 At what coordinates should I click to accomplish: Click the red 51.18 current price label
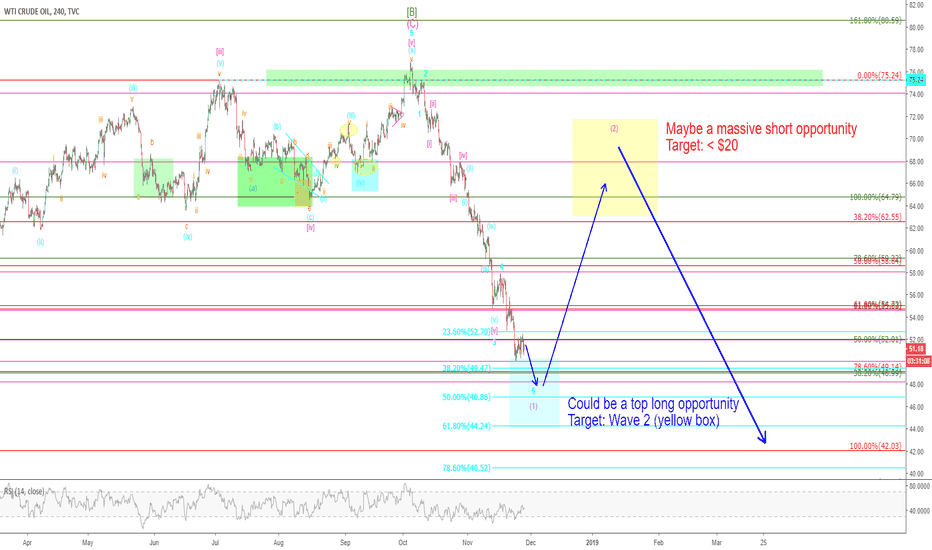click(916, 349)
